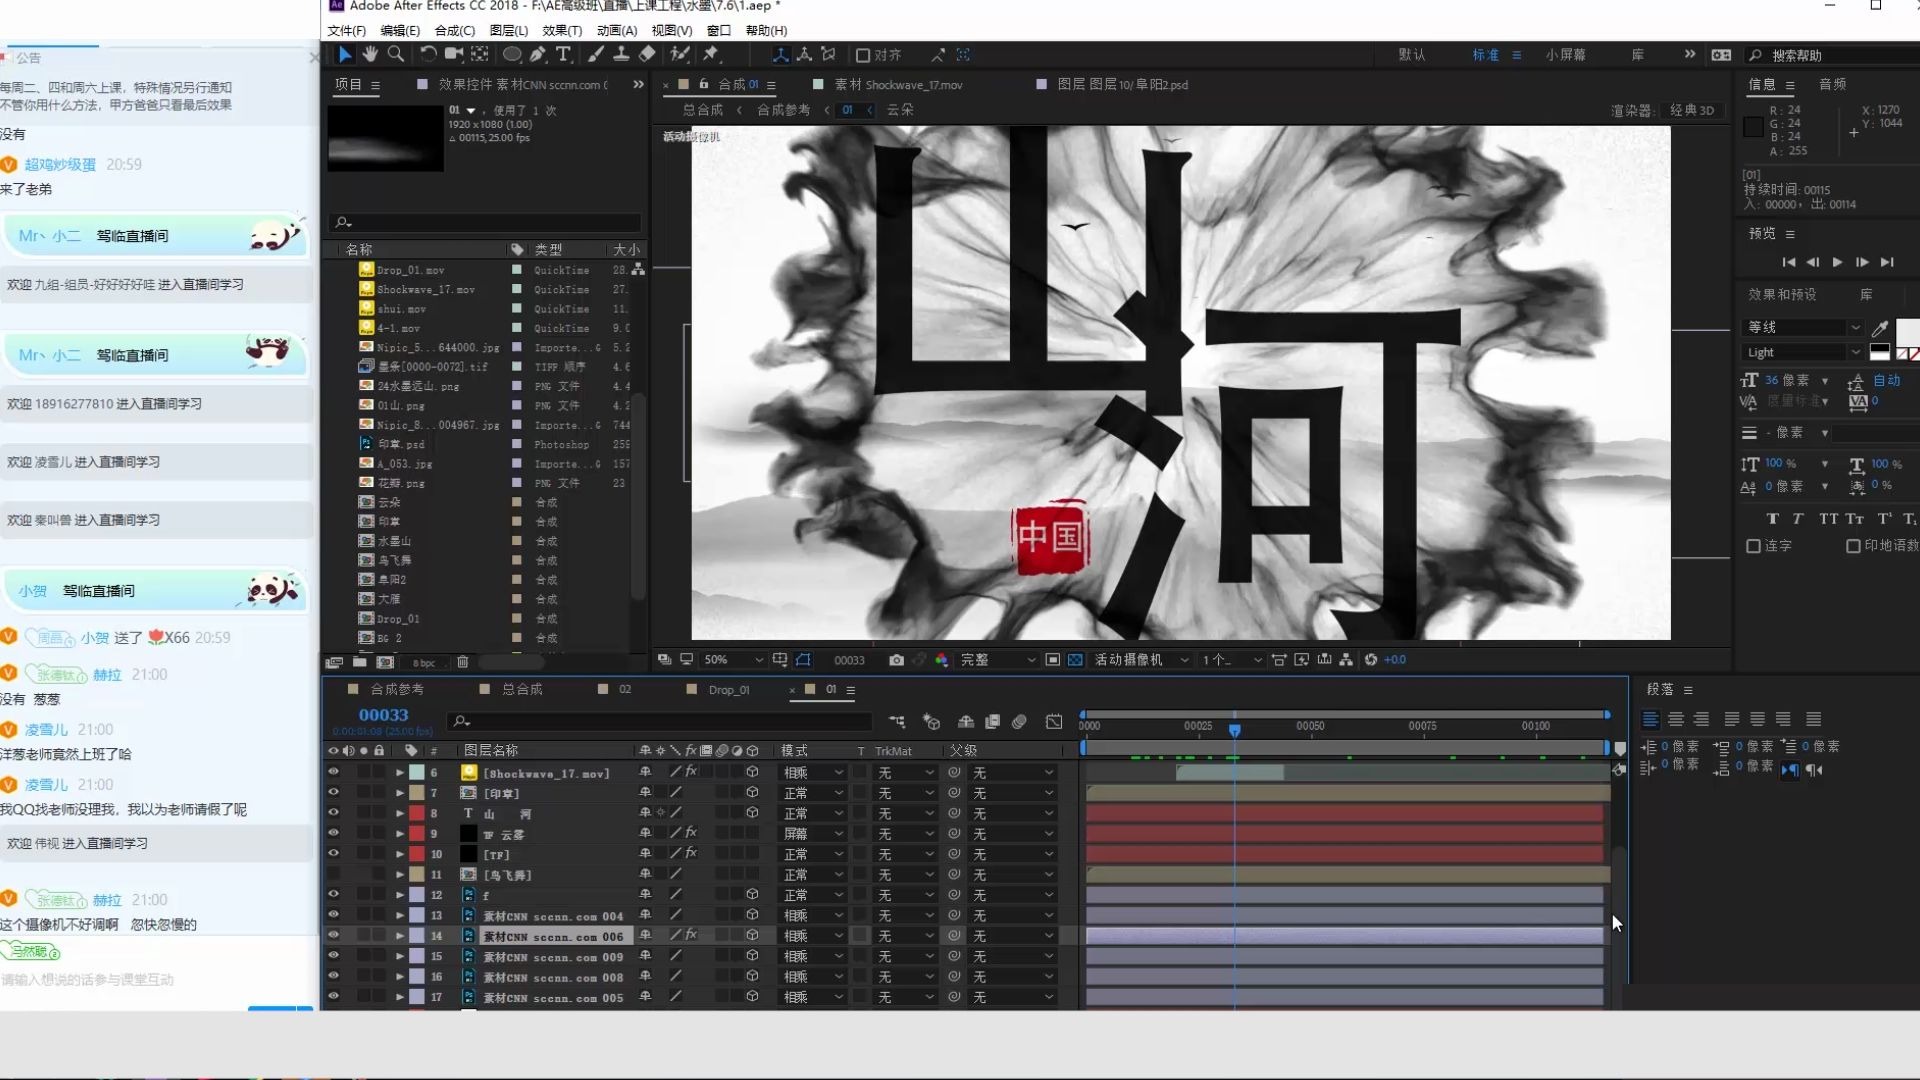
Task: Open the Graph Editor
Action: (x=1054, y=721)
